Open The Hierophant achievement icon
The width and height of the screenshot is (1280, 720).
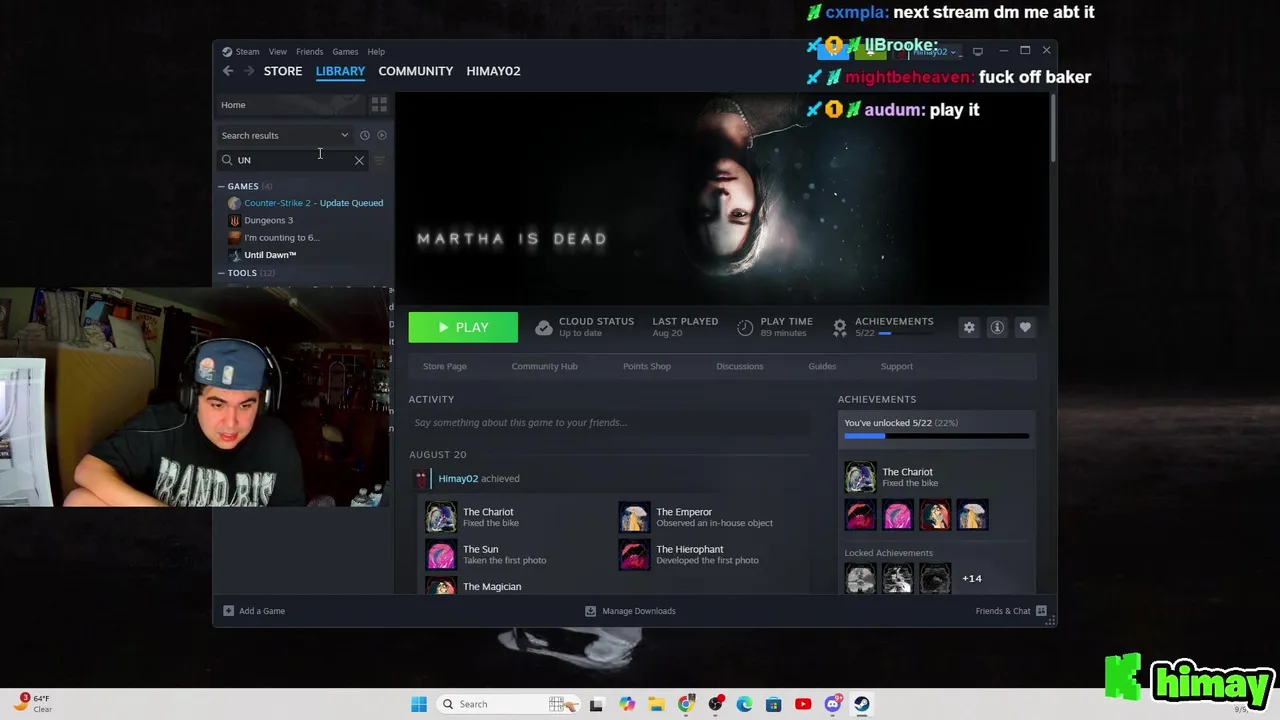pos(634,554)
